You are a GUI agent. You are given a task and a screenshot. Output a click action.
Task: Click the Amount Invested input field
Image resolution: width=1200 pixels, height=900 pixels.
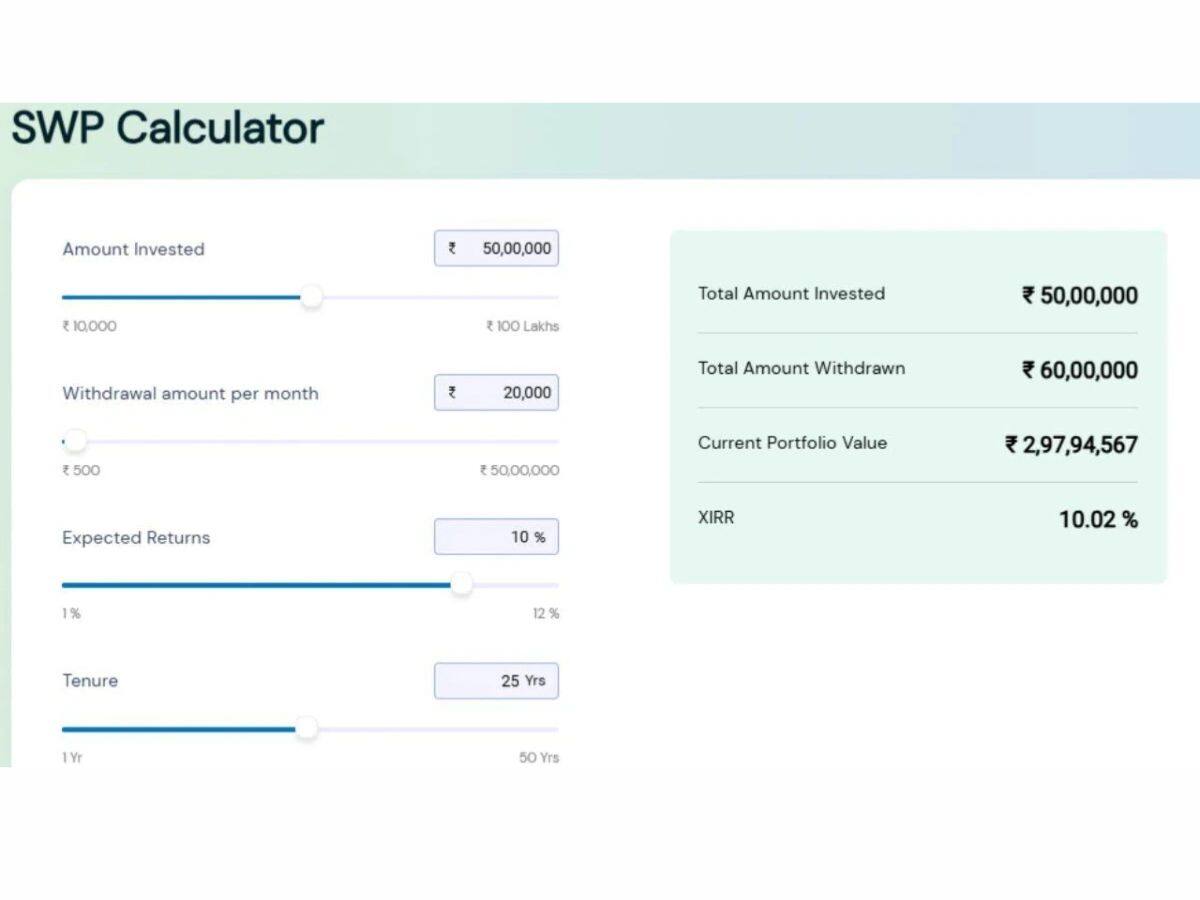click(x=496, y=249)
